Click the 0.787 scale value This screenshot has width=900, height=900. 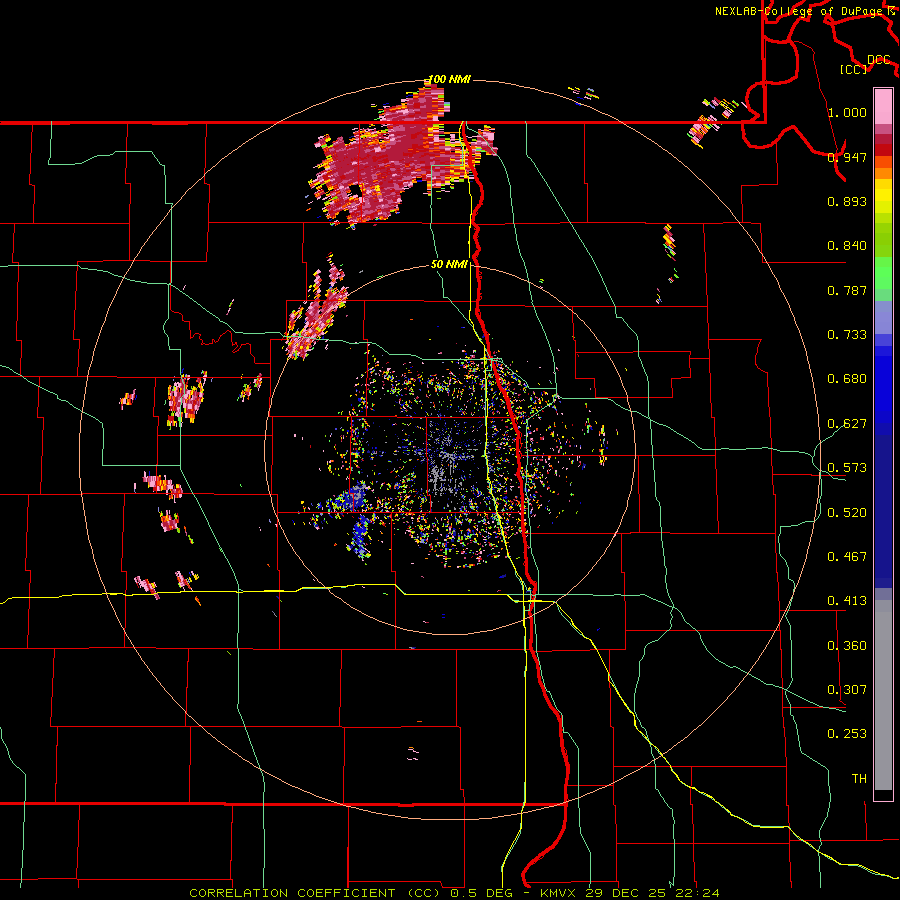847,290
